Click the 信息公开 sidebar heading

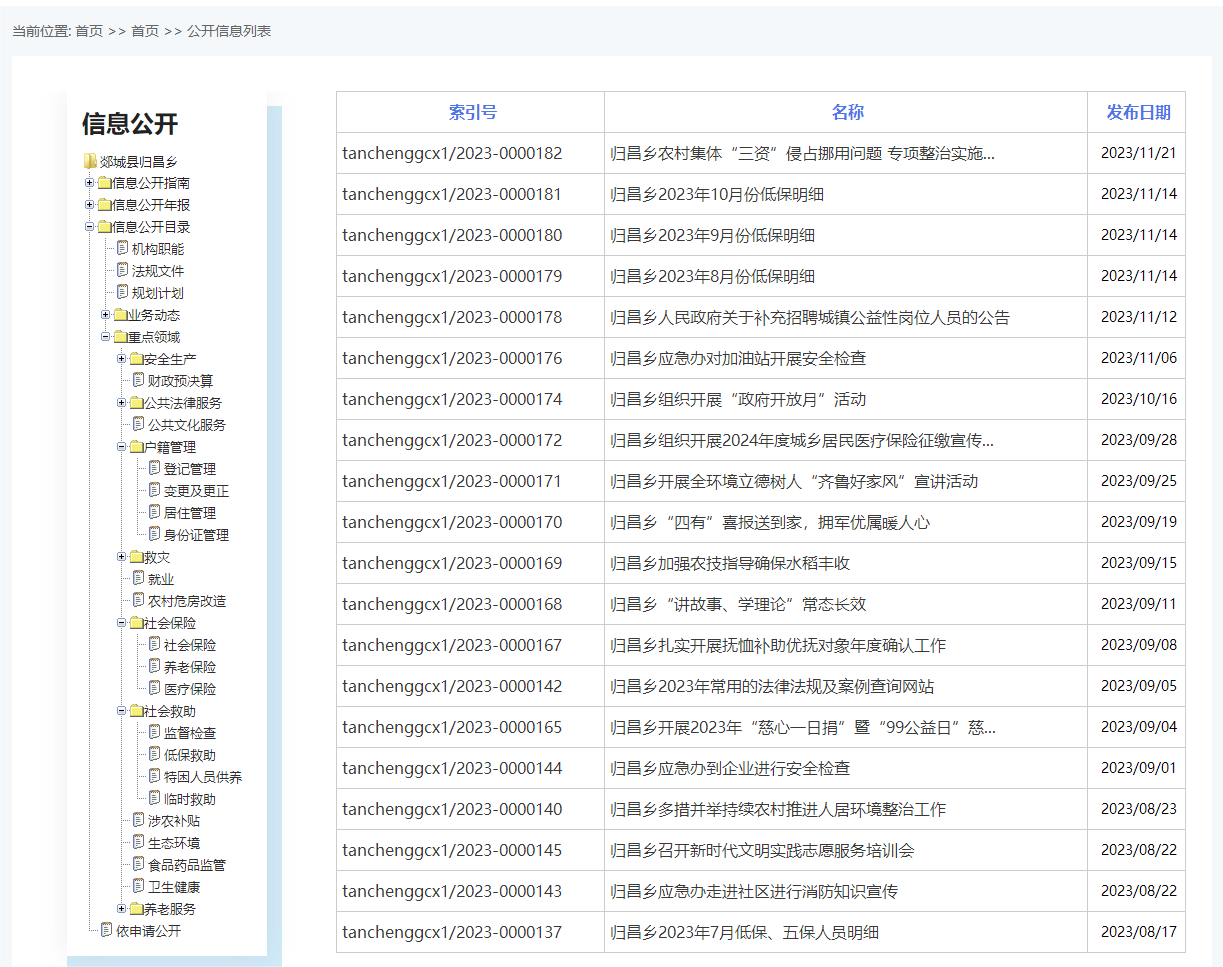click(130, 124)
